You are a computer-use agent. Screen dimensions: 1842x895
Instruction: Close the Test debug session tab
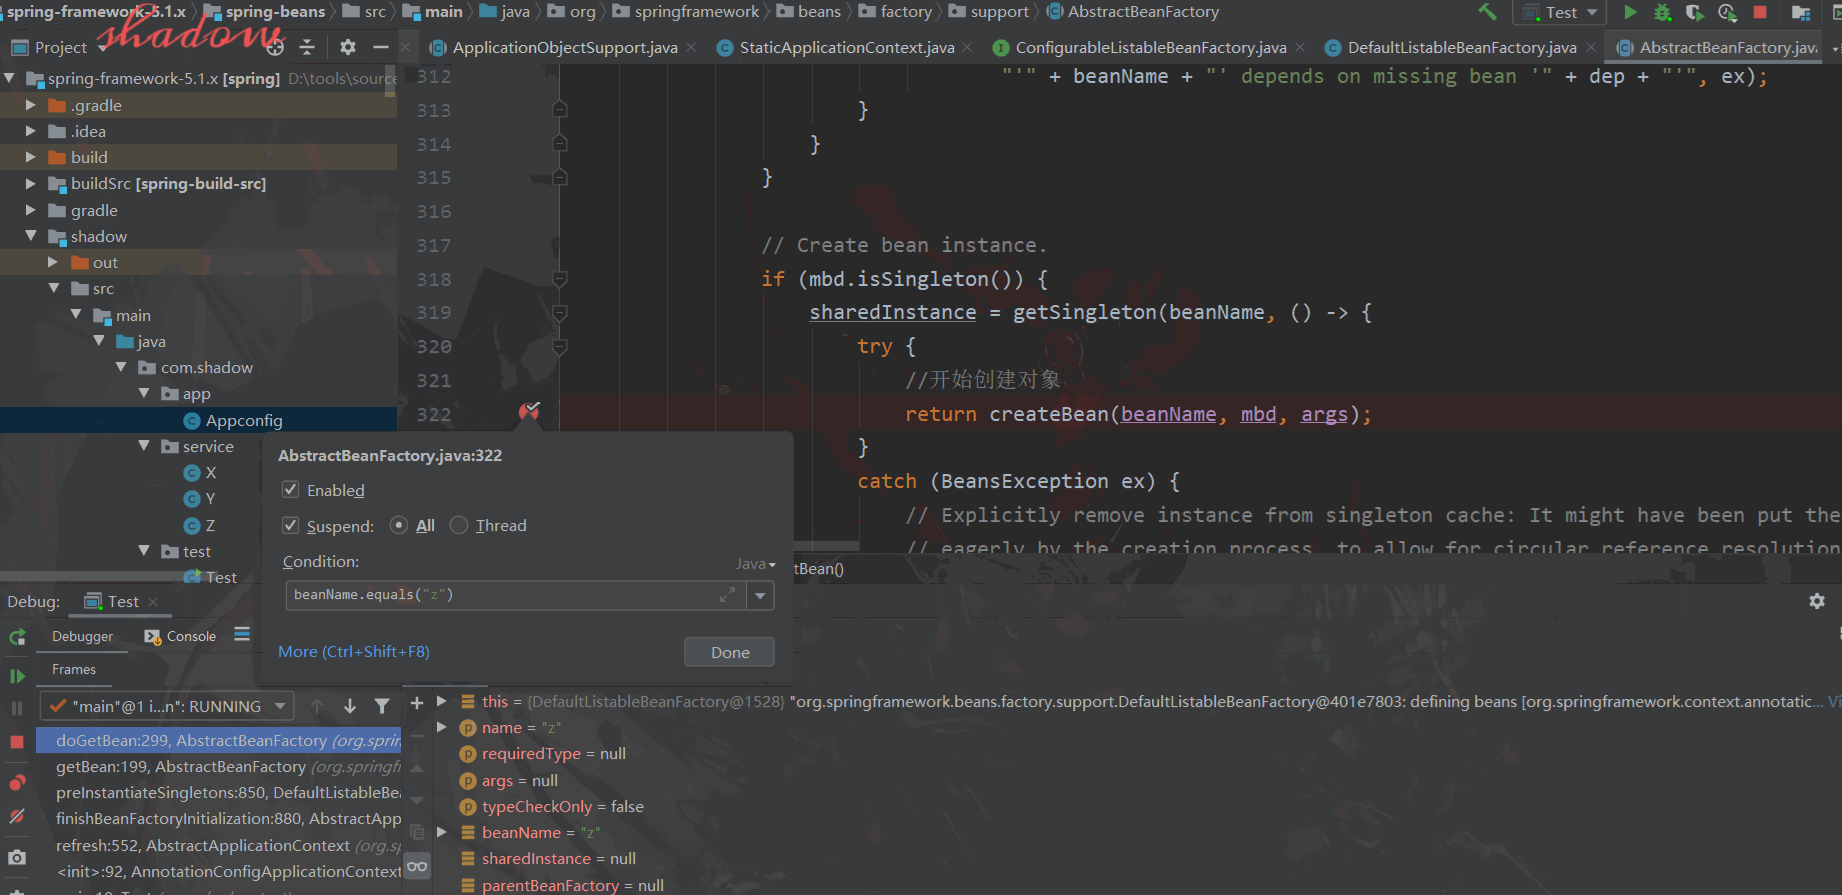point(153,602)
